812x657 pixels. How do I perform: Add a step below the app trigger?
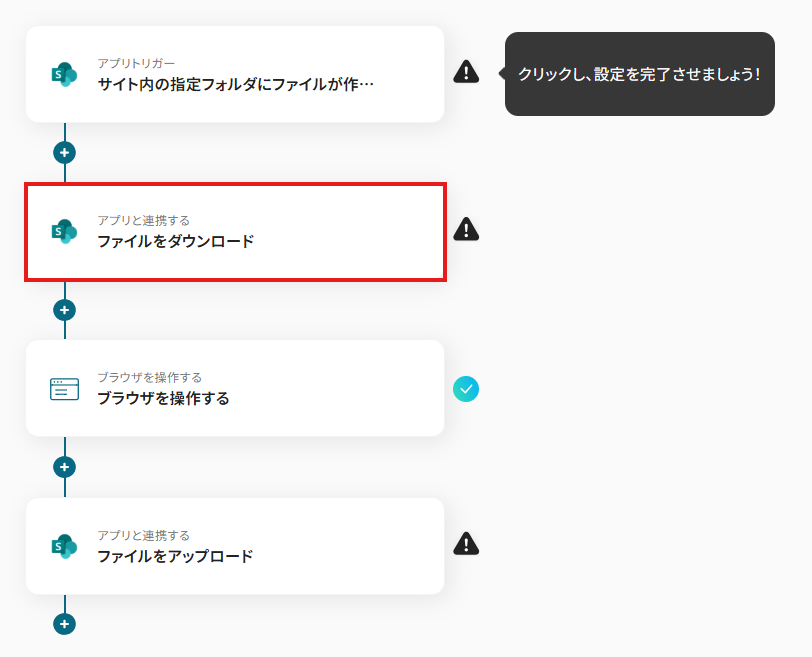pos(64,153)
